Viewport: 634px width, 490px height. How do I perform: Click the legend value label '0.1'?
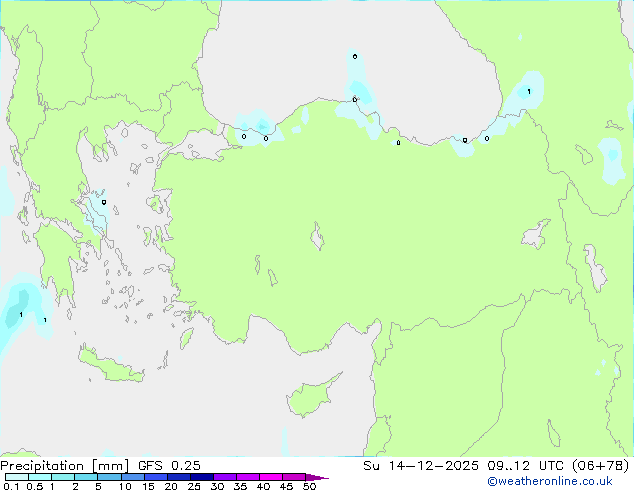tap(11, 486)
